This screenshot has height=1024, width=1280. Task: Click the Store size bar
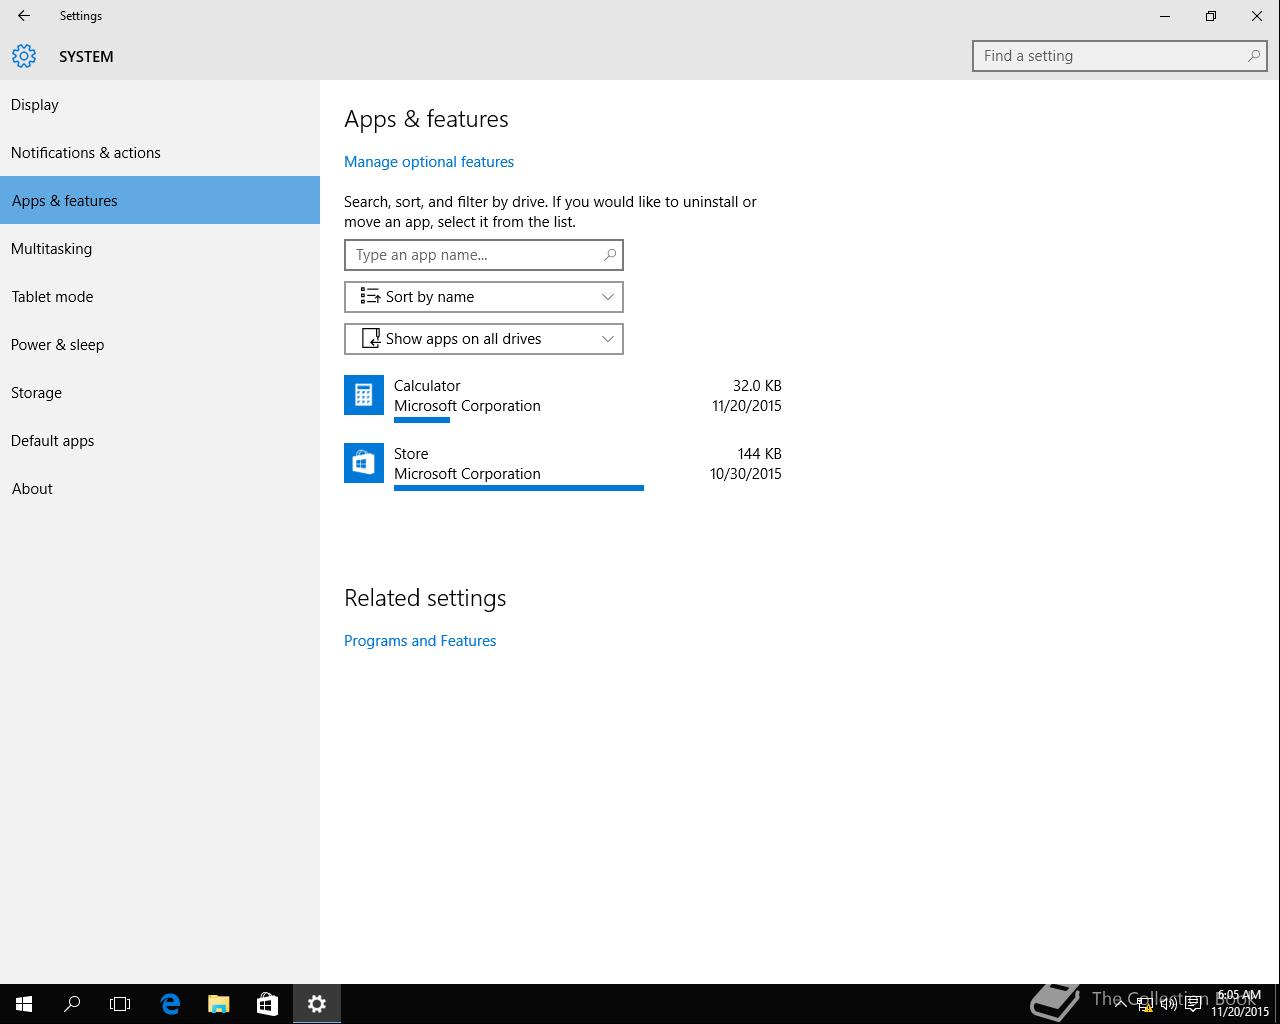click(519, 488)
